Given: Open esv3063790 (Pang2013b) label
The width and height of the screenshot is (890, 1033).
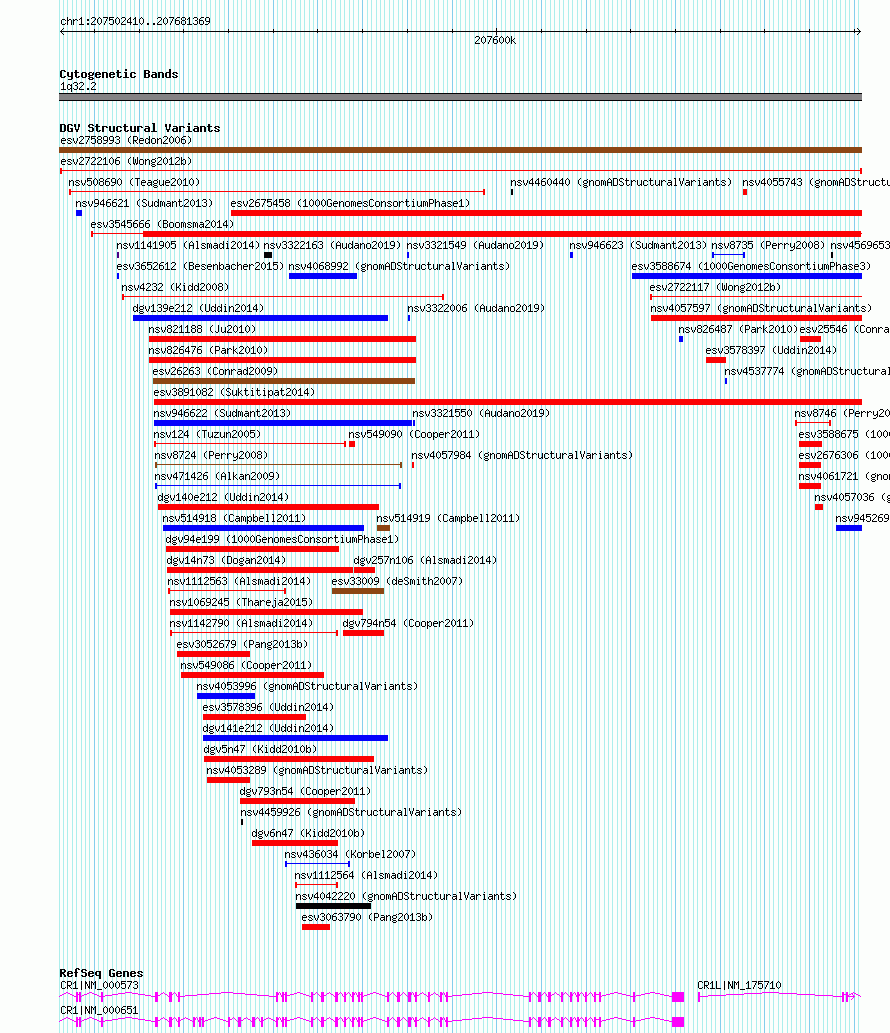Looking at the screenshot, I should point(367,920).
